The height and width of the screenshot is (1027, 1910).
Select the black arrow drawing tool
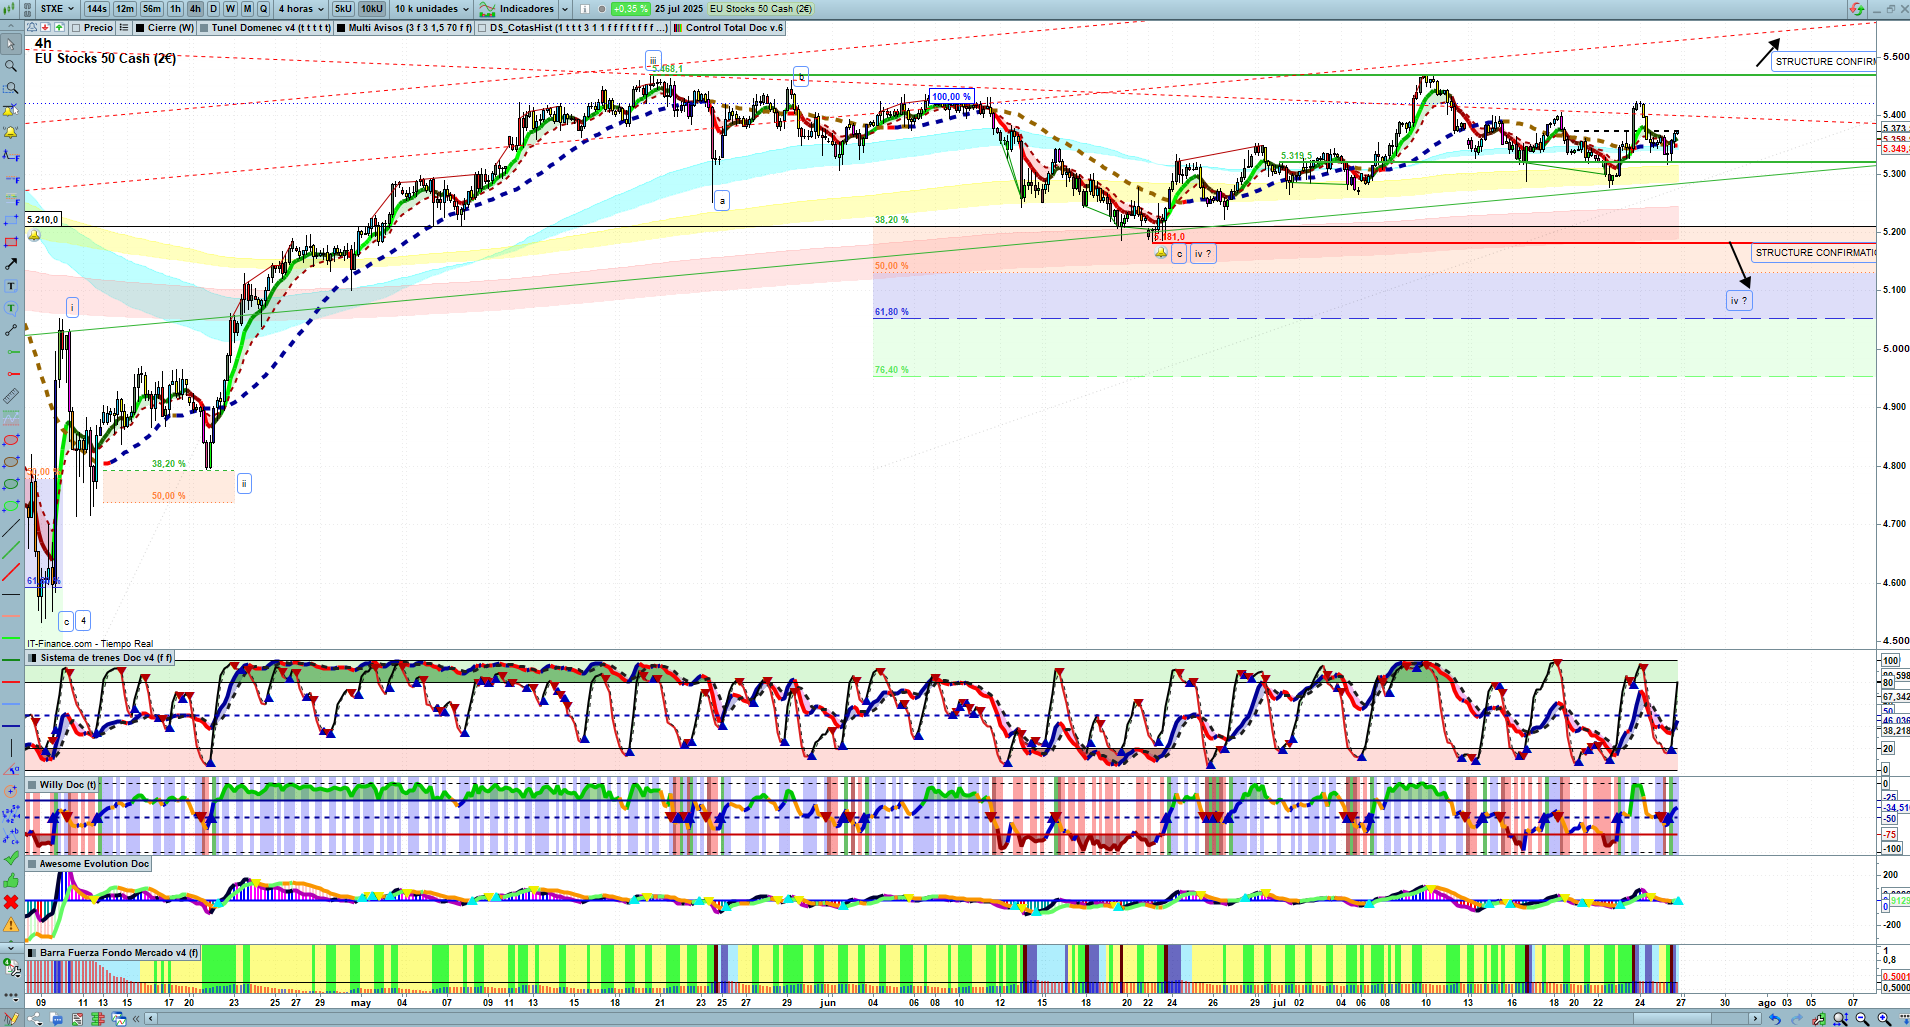[x=11, y=264]
